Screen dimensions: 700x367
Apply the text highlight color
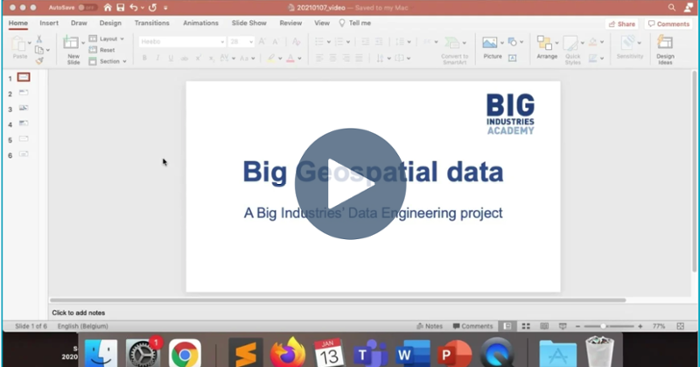[271, 58]
